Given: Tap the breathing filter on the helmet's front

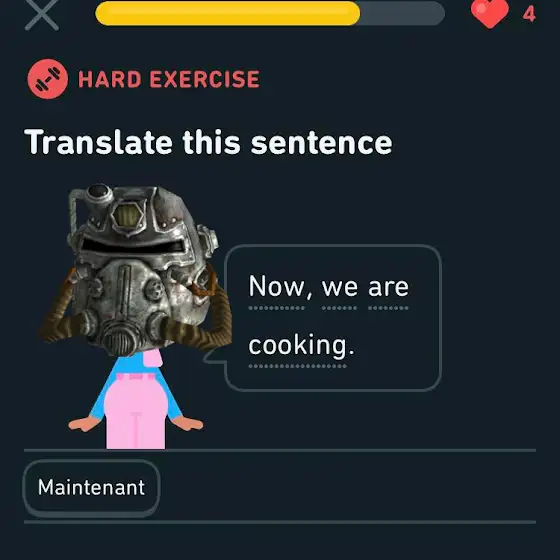Looking at the screenshot, I should [x=117, y=340].
